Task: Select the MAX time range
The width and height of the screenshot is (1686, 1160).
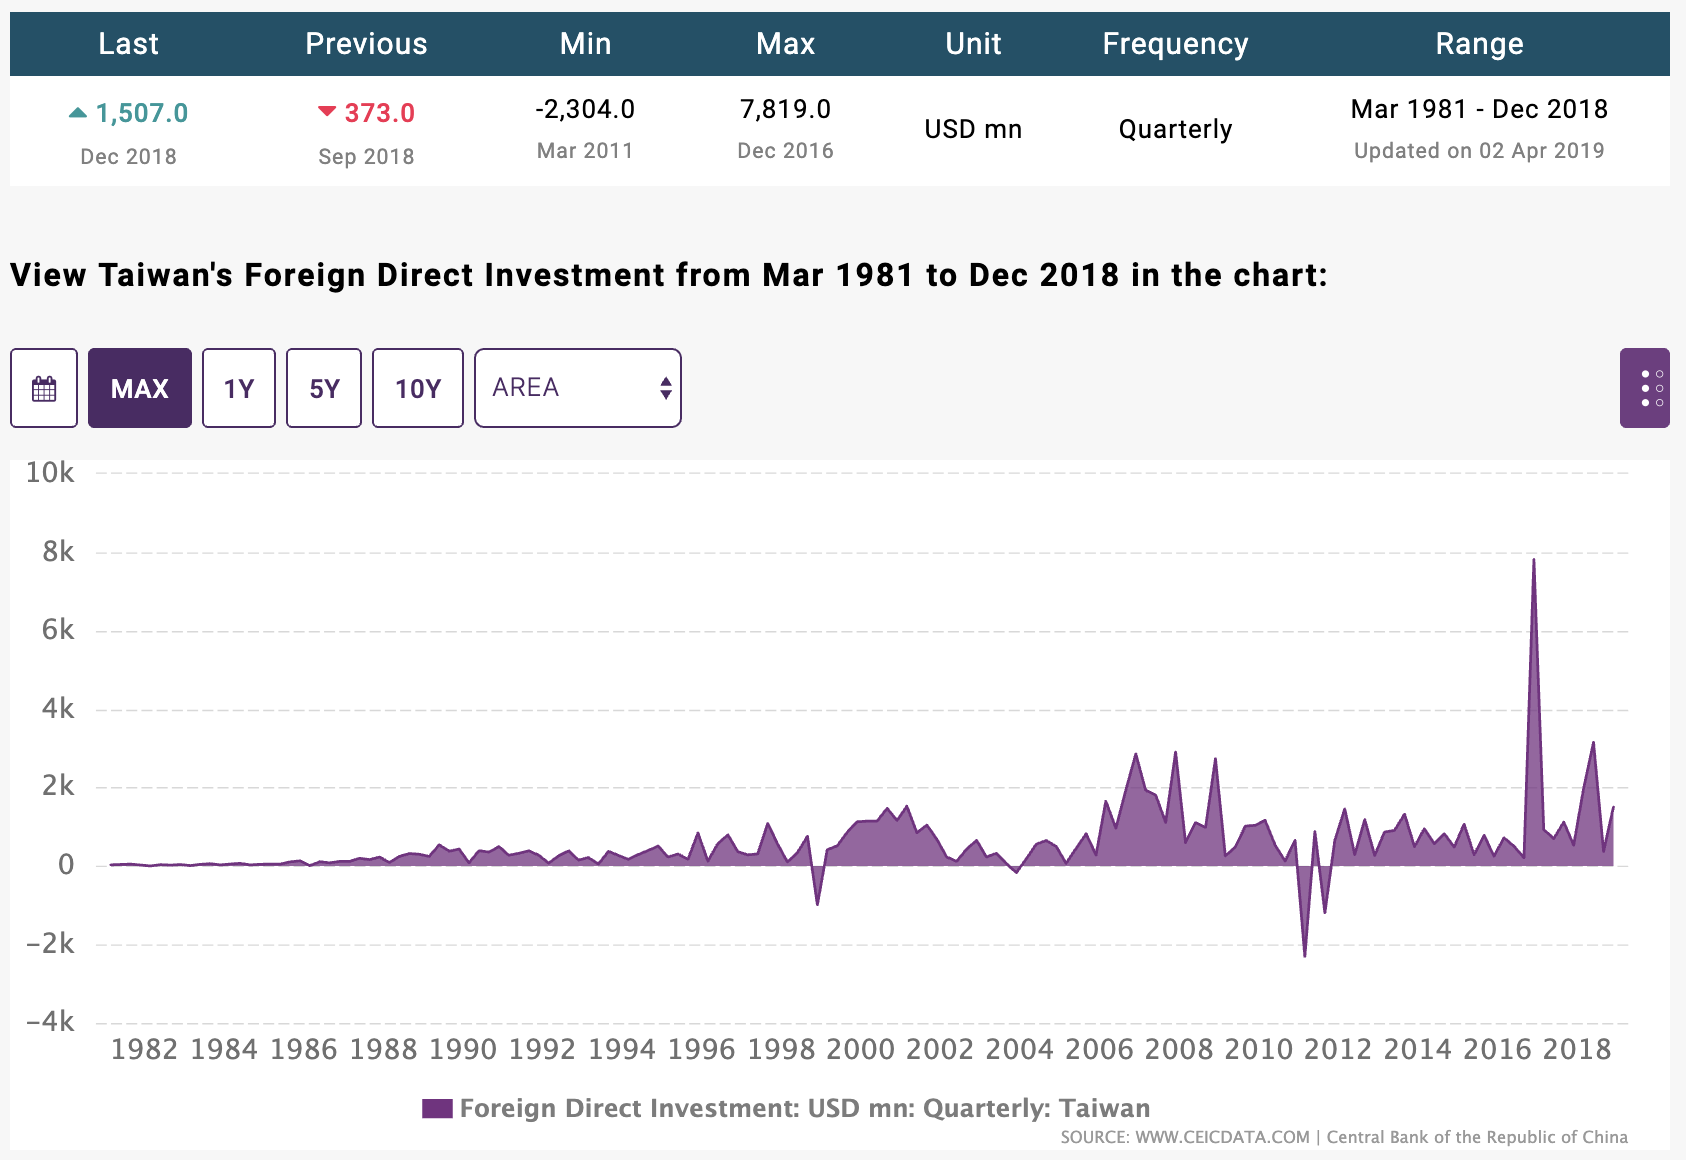Action: pyautogui.click(x=140, y=388)
